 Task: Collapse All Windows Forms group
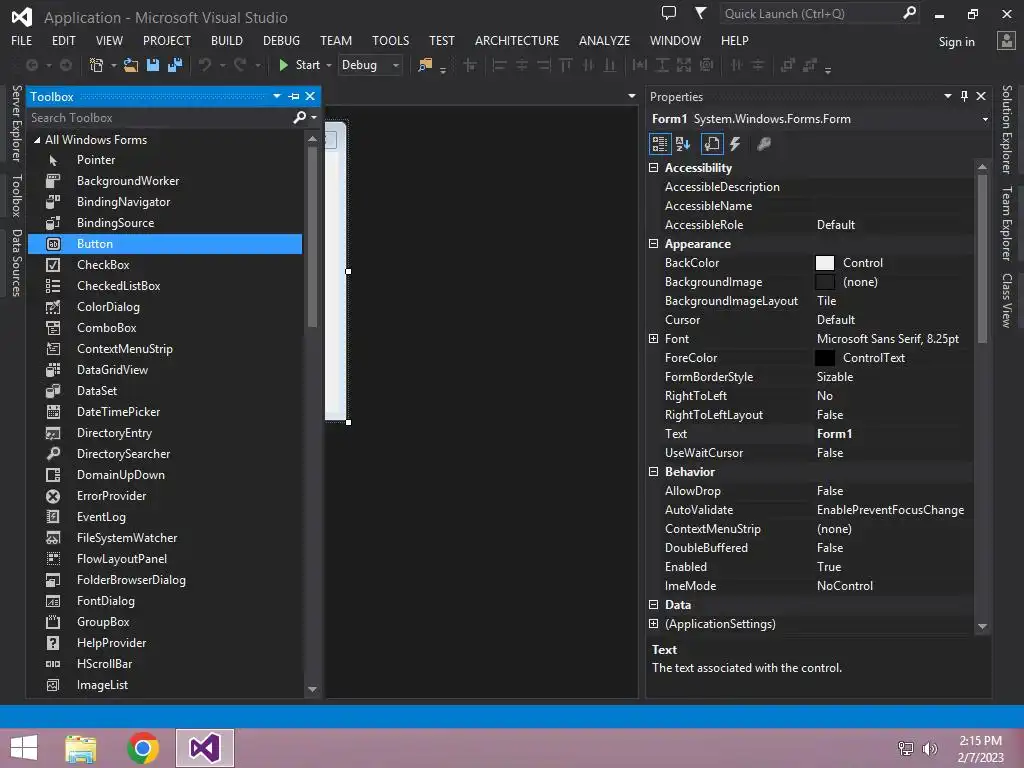click(37, 140)
